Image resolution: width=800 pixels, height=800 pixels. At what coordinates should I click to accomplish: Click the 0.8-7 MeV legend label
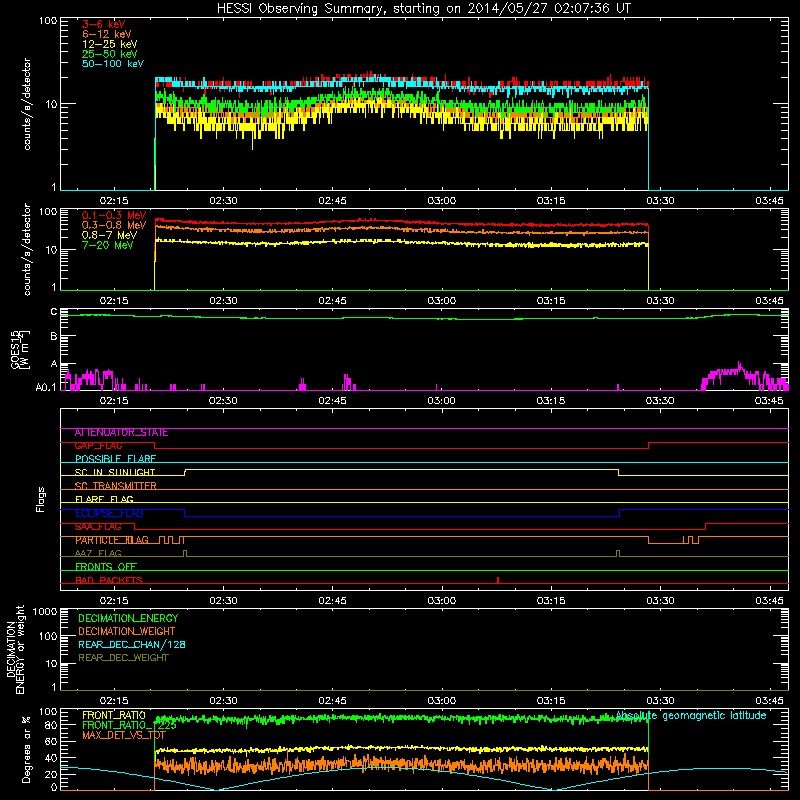(109, 235)
